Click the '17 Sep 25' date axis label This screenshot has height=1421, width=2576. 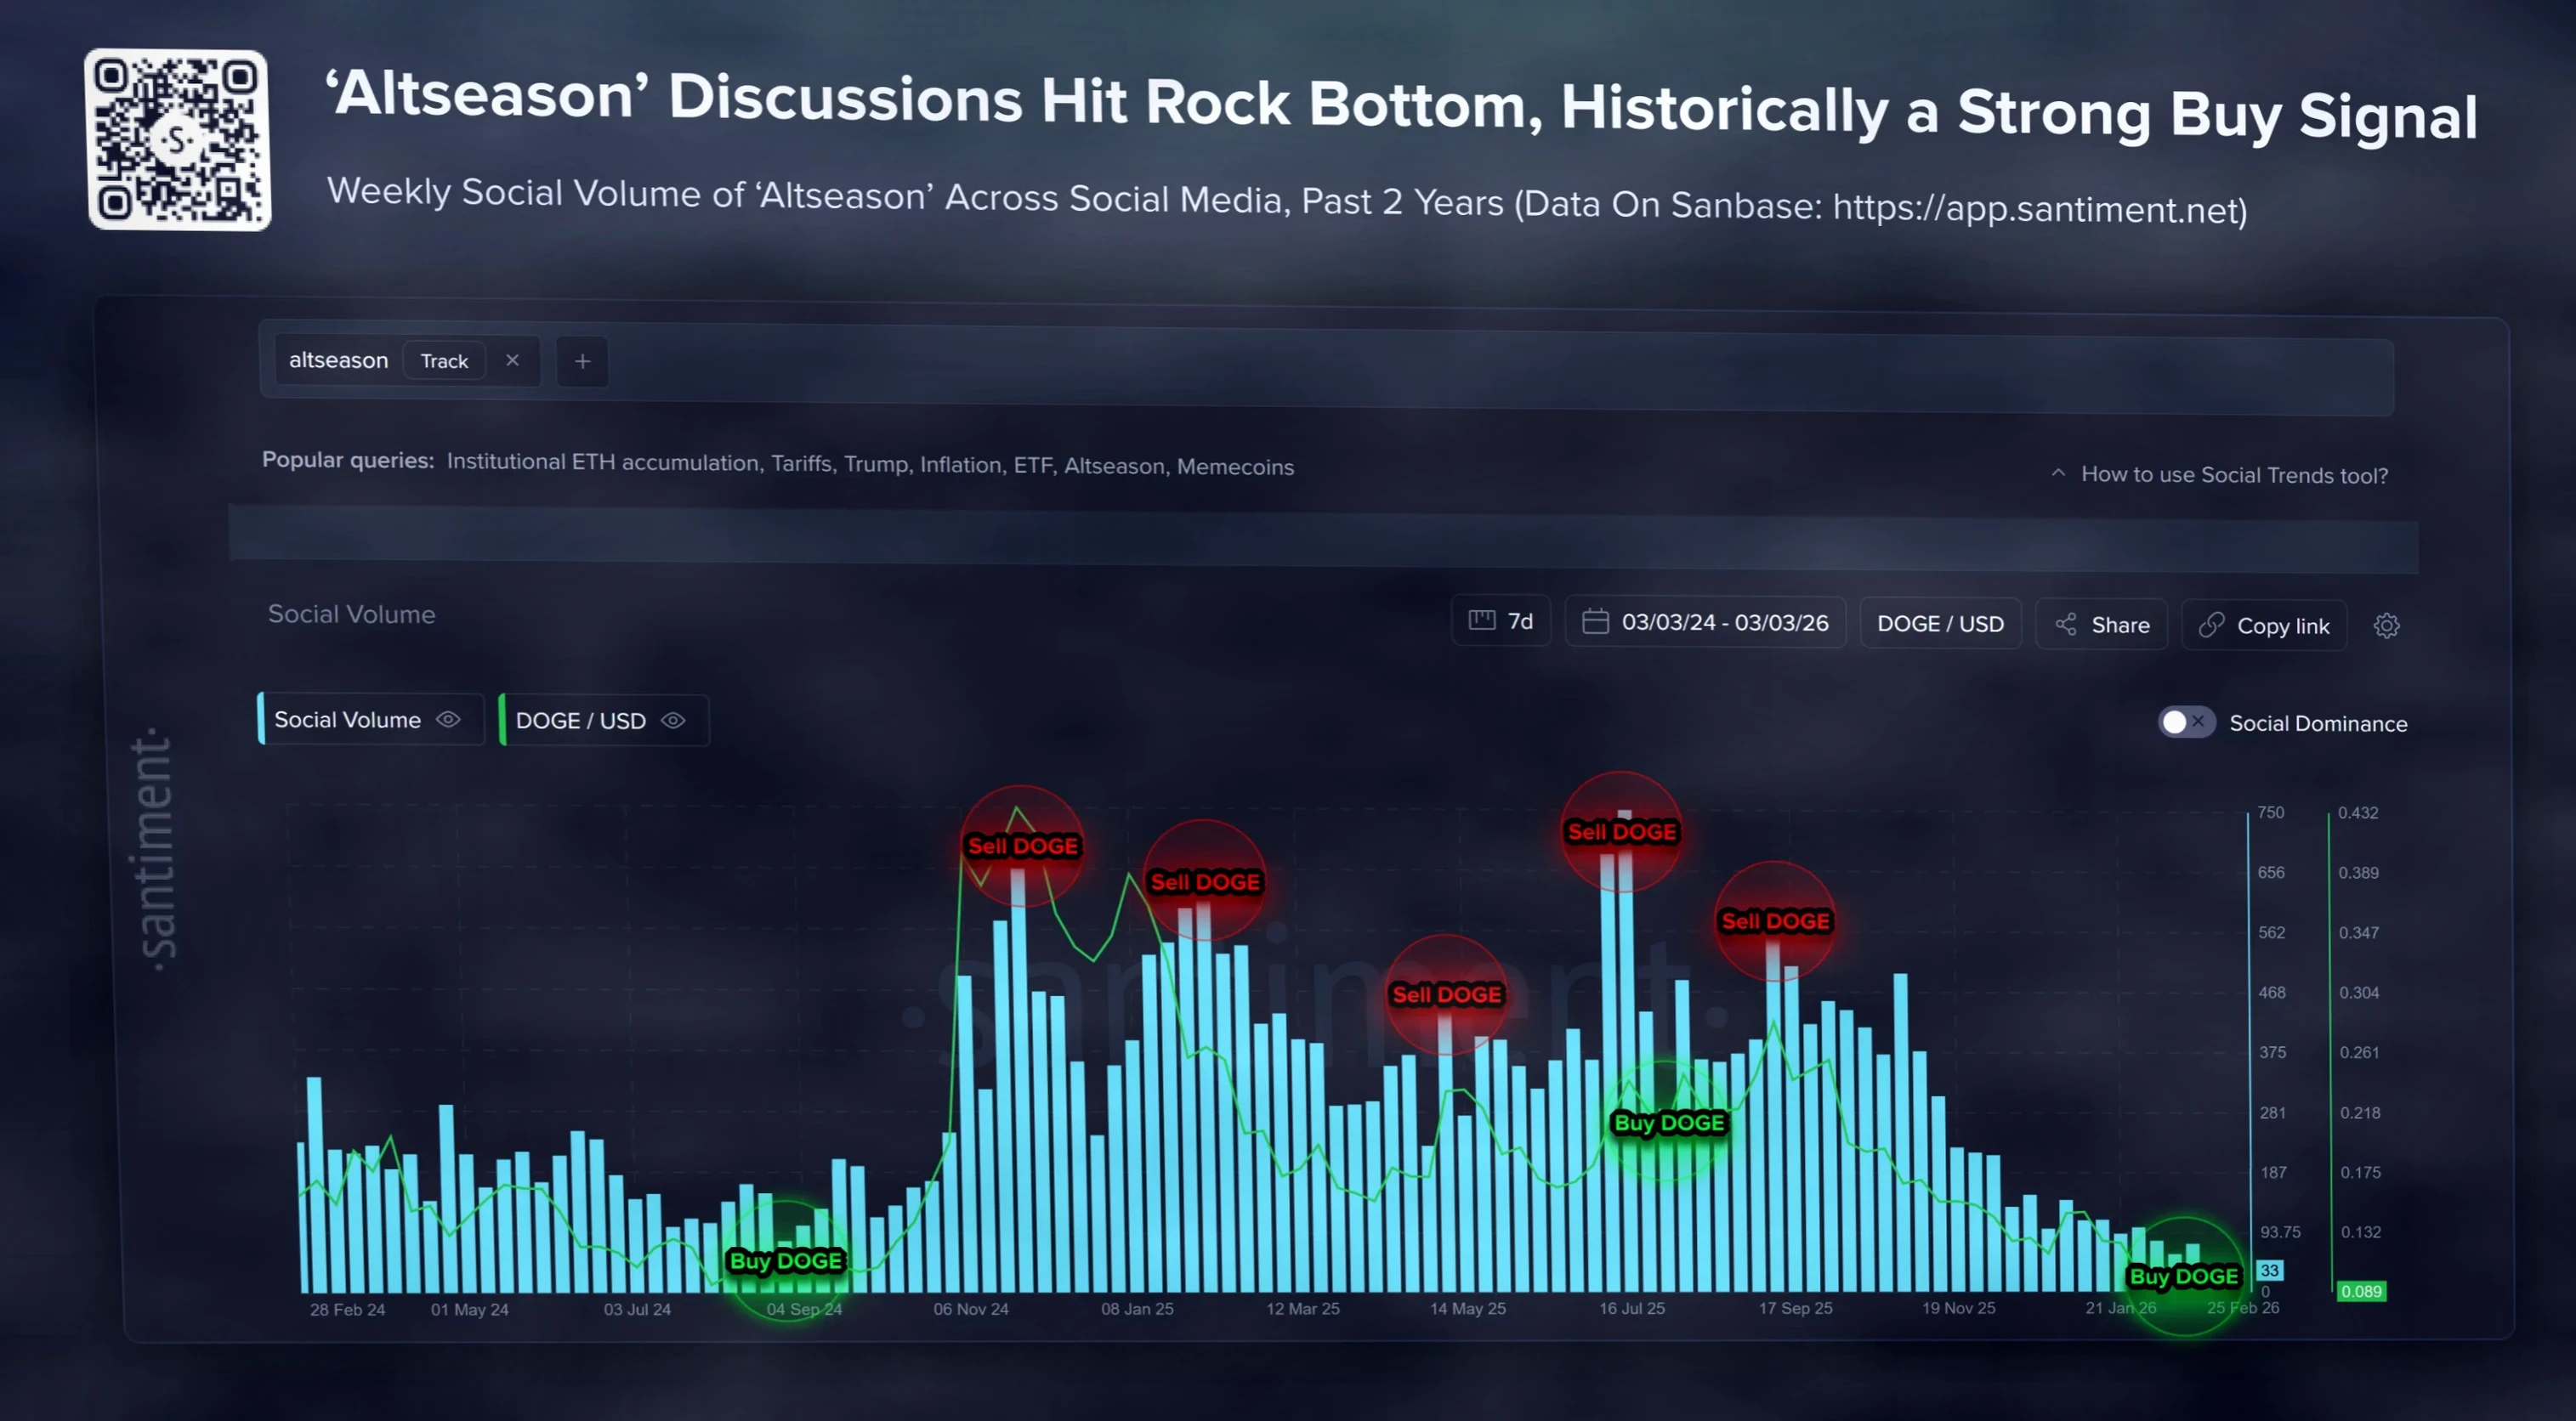click(x=1795, y=1308)
